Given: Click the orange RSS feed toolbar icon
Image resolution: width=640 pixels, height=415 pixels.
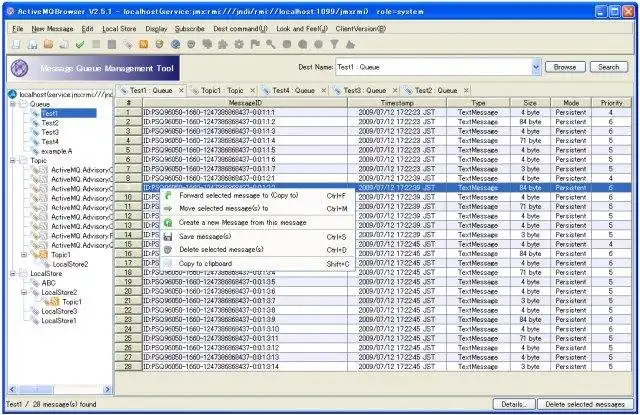Looking at the screenshot, I should 144,44.
